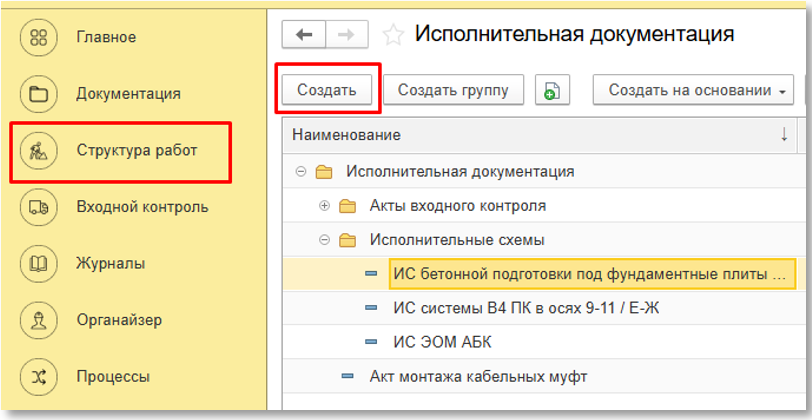Collapse the Исполнительная документация root folder
This screenshot has height=420, width=812.
pyautogui.click(x=300, y=172)
